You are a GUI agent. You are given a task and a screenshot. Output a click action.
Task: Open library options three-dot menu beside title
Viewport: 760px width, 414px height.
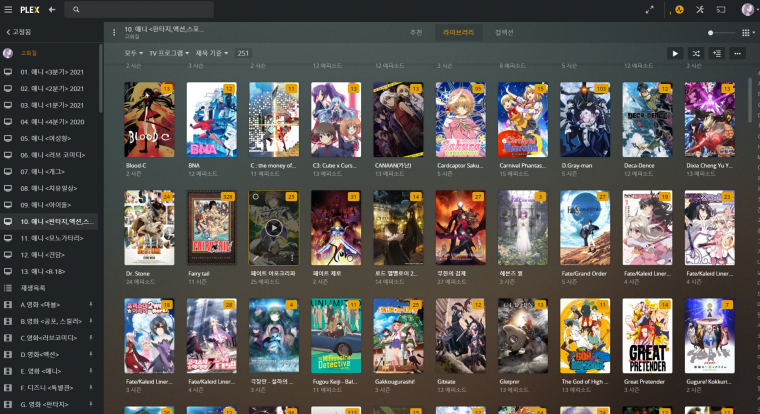point(114,32)
